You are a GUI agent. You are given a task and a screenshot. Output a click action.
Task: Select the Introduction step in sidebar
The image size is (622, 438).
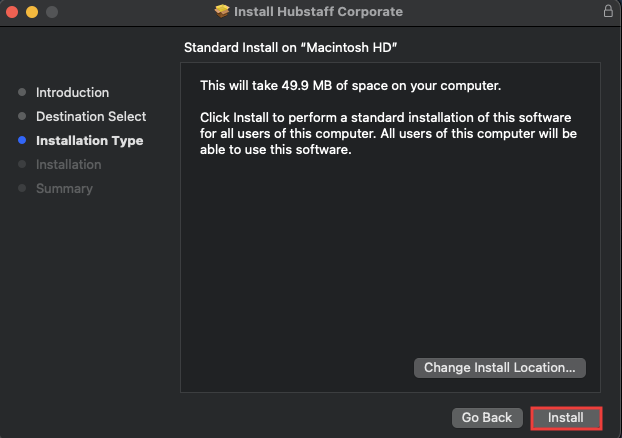point(73,92)
